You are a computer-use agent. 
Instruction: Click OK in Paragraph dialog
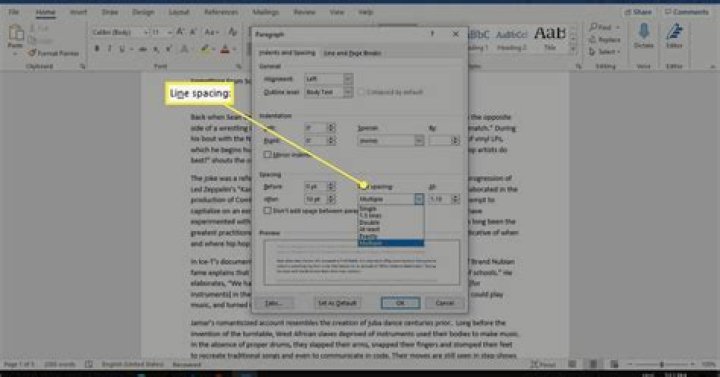coord(400,303)
